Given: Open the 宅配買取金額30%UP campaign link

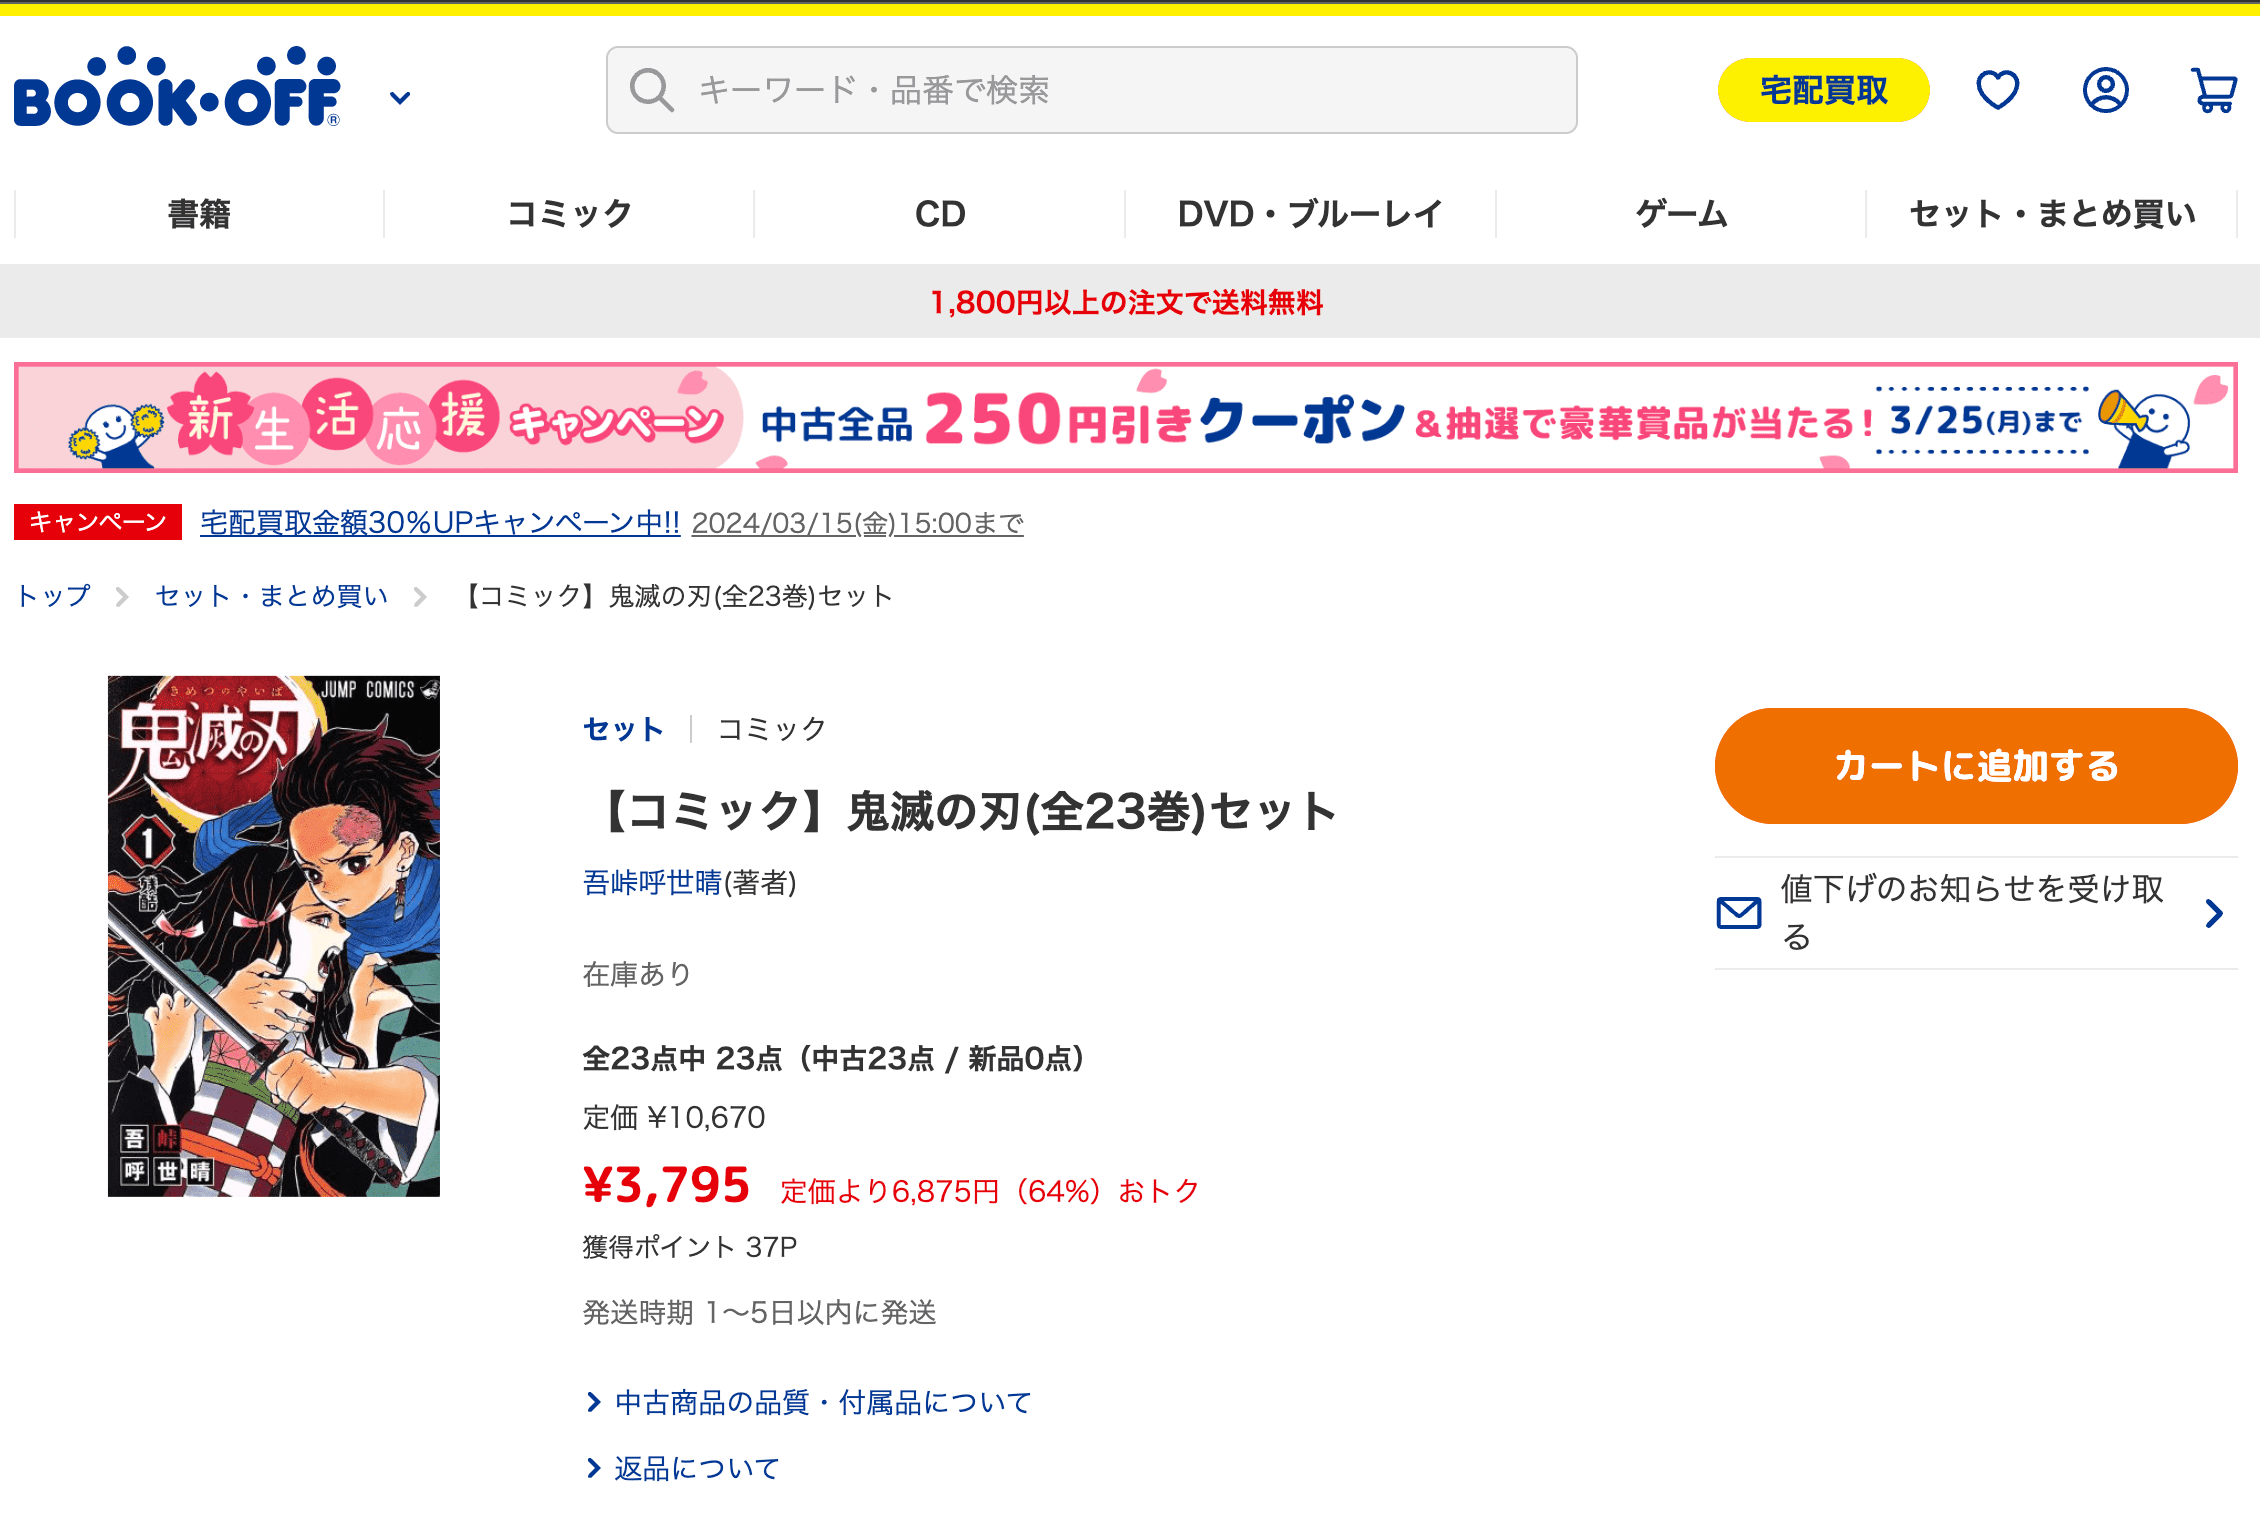Looking at the screenshot, I should 440,523.
